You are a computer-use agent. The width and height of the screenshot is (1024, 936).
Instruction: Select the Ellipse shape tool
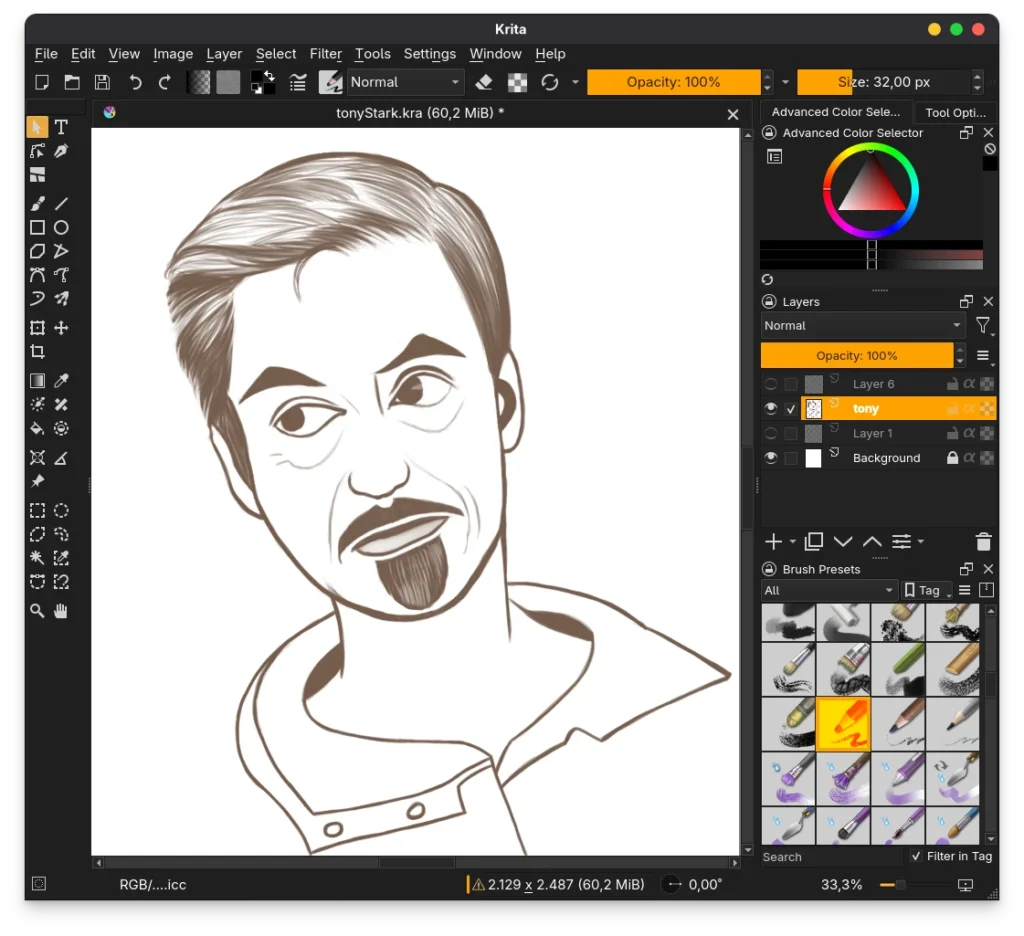click(x=61, y=227)
